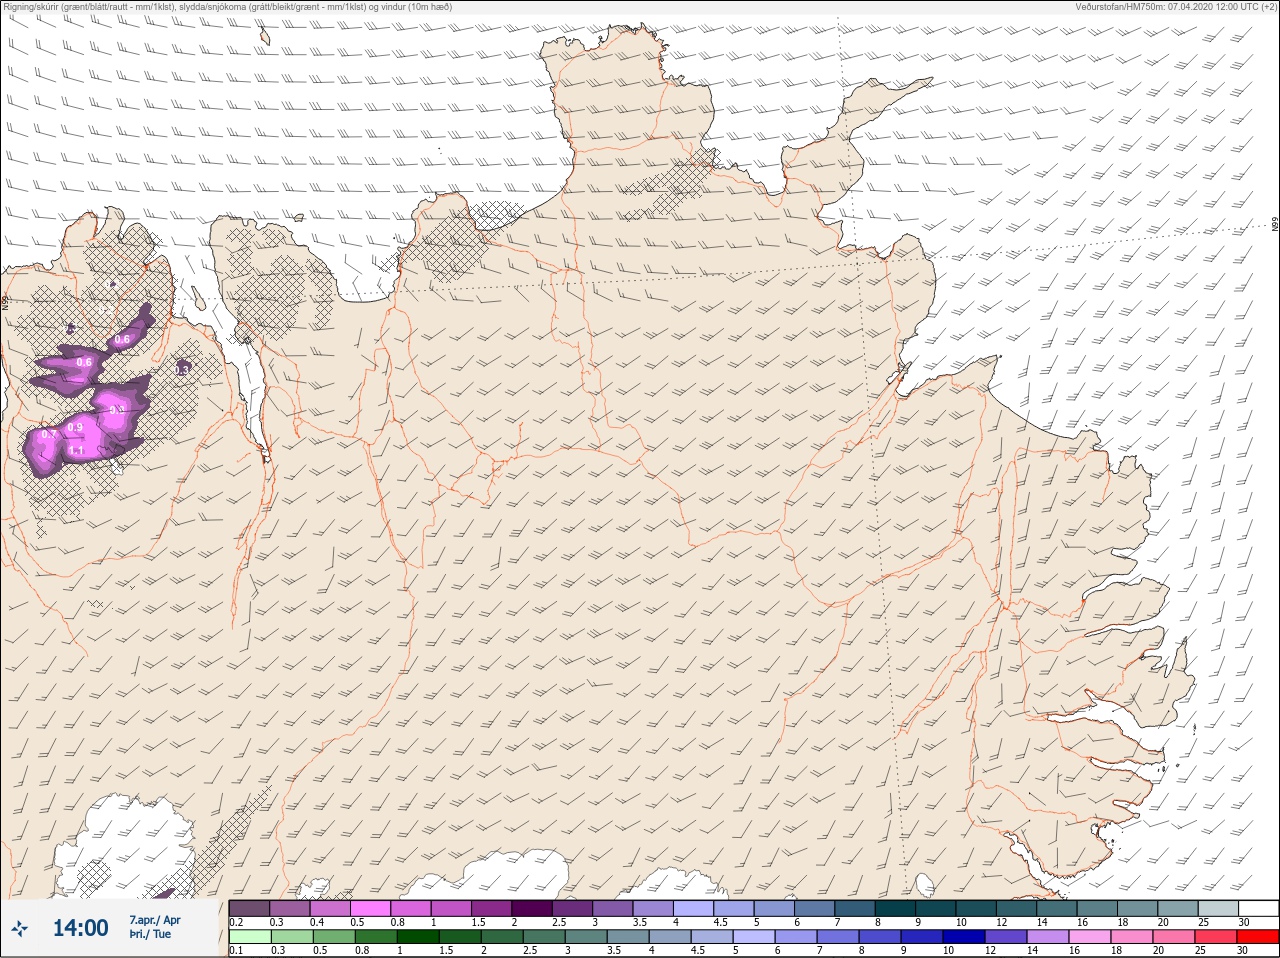The image size is (1280, 958).
Task: Select upper legend swatch between 0.8 and 1
Action: click(x=411, y=908)
